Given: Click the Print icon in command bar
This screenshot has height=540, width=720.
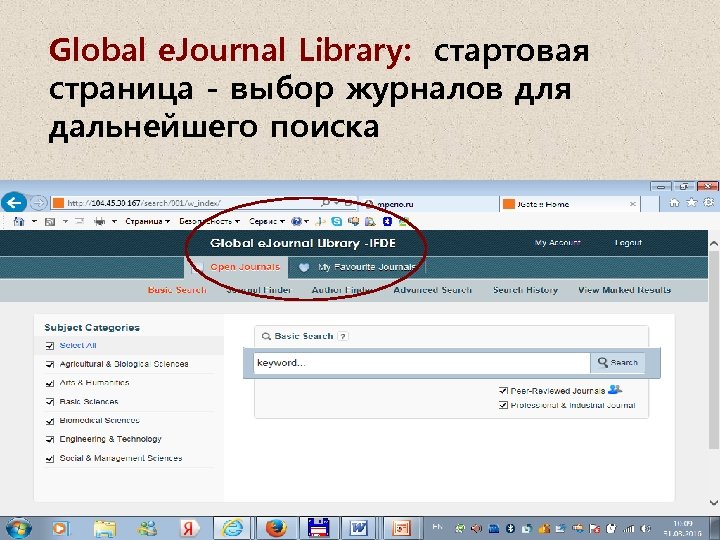Looking at the screenshot, I should tap(99, 222).
